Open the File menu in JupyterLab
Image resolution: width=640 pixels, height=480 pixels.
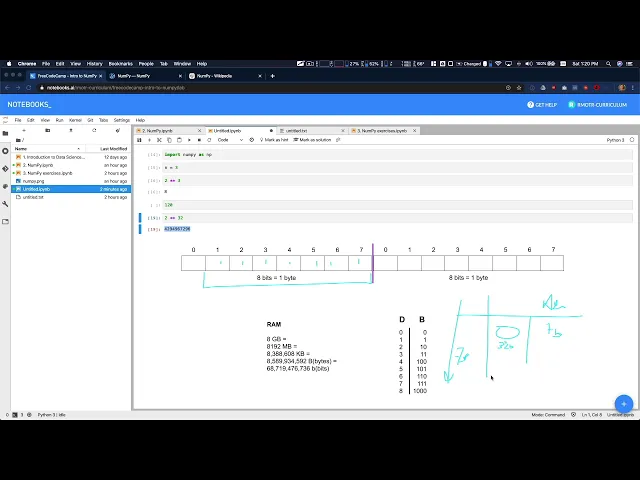18,120
